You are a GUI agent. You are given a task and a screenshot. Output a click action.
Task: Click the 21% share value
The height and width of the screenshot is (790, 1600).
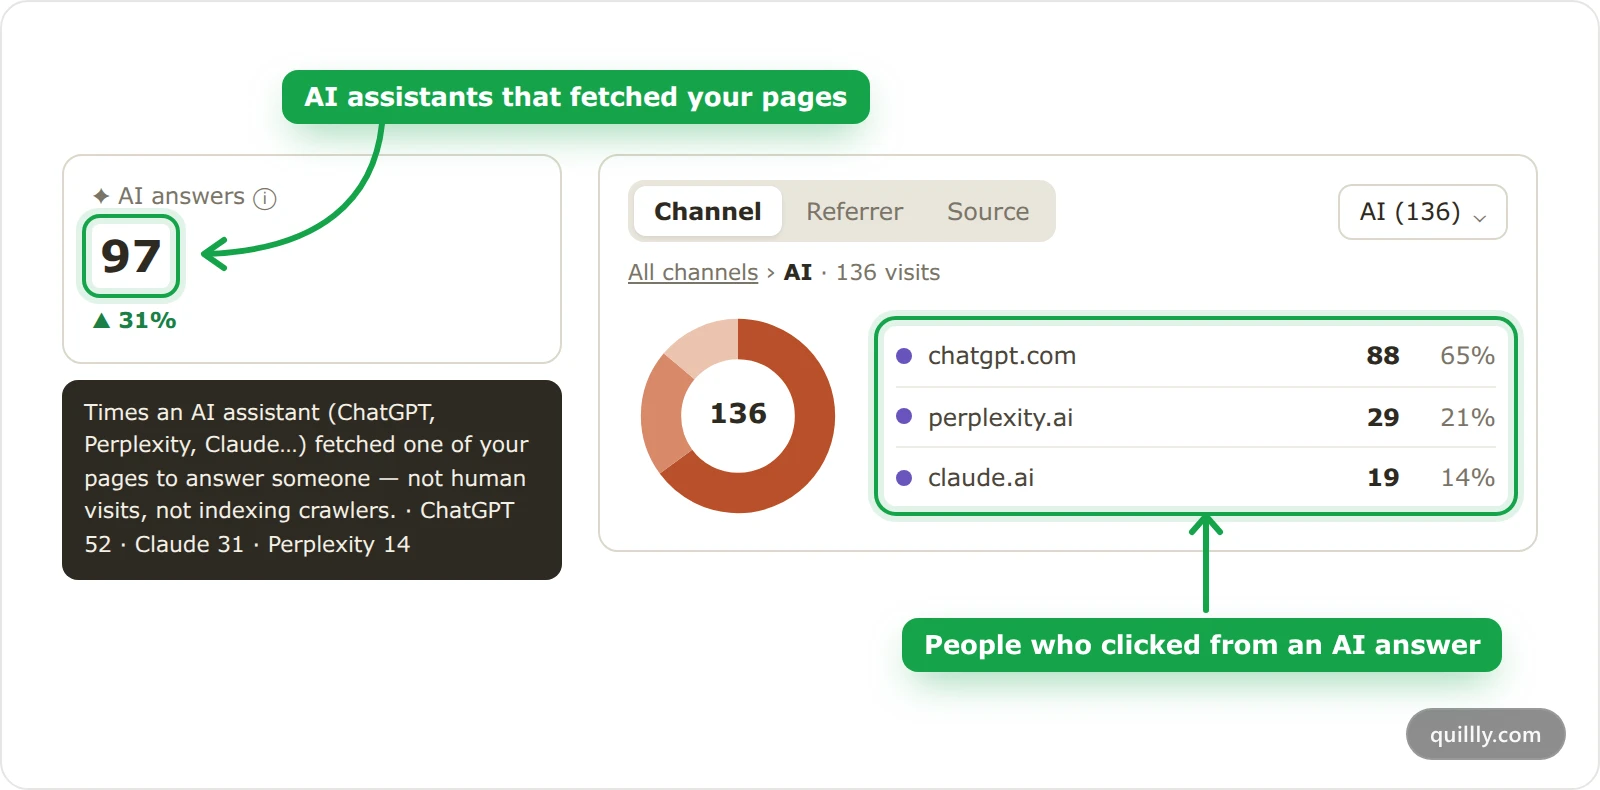click(x=1467, y=417)
